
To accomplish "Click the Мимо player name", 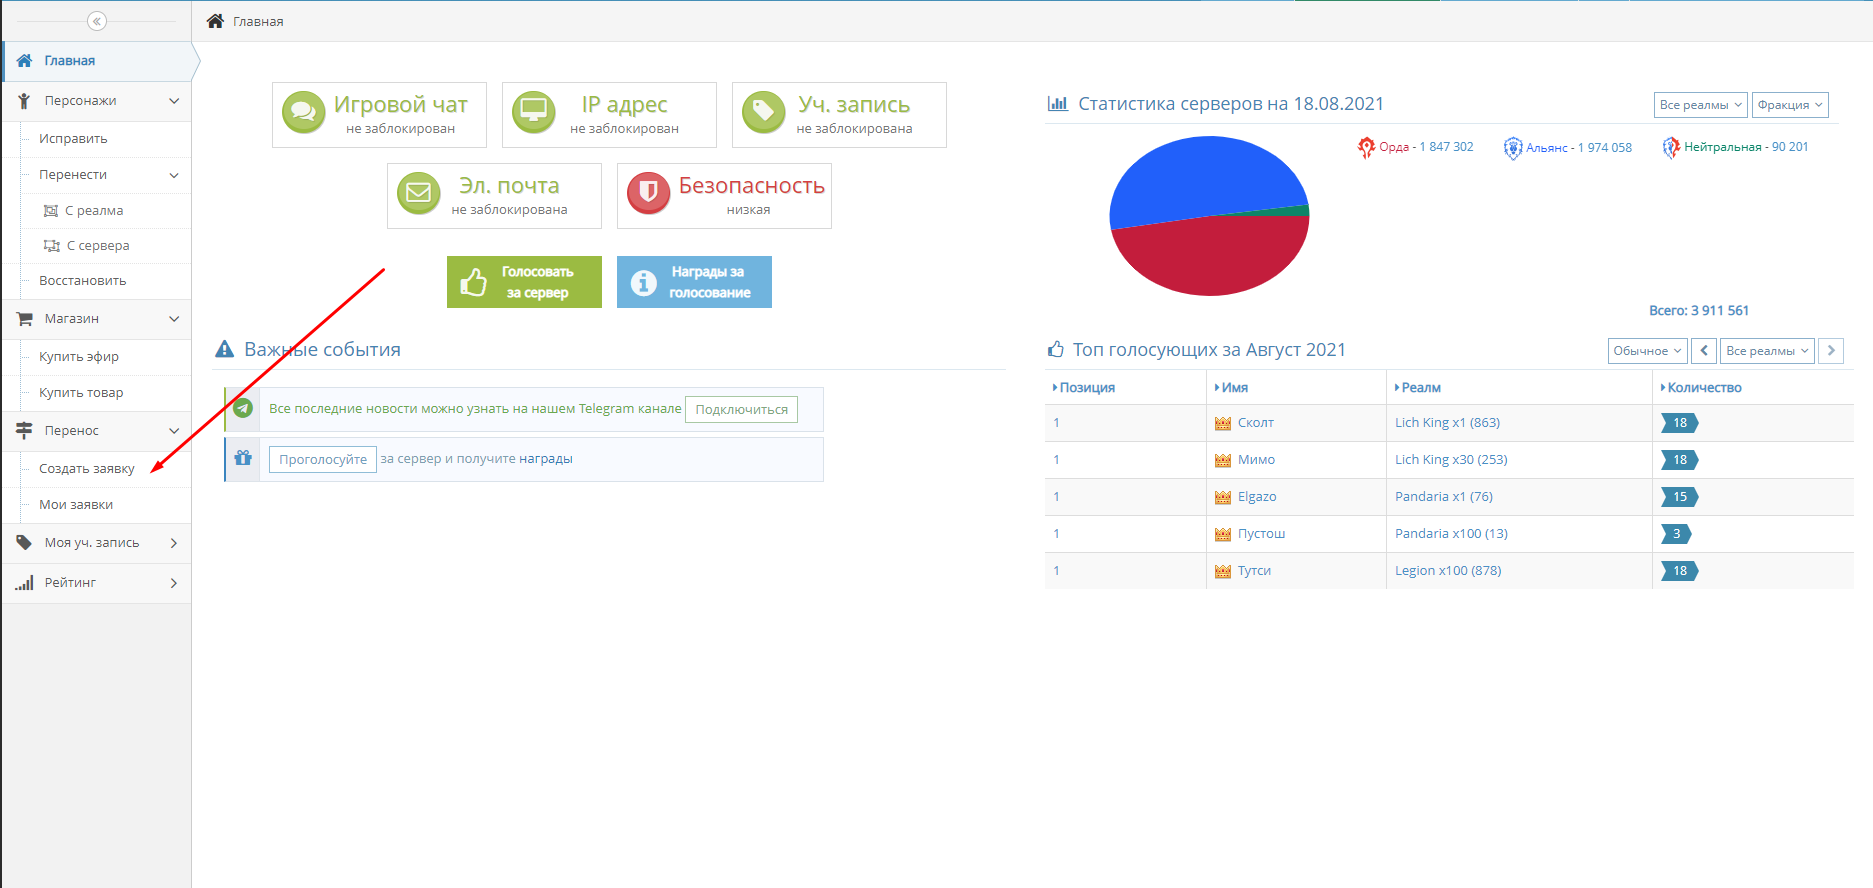I will click(1256, 460).
